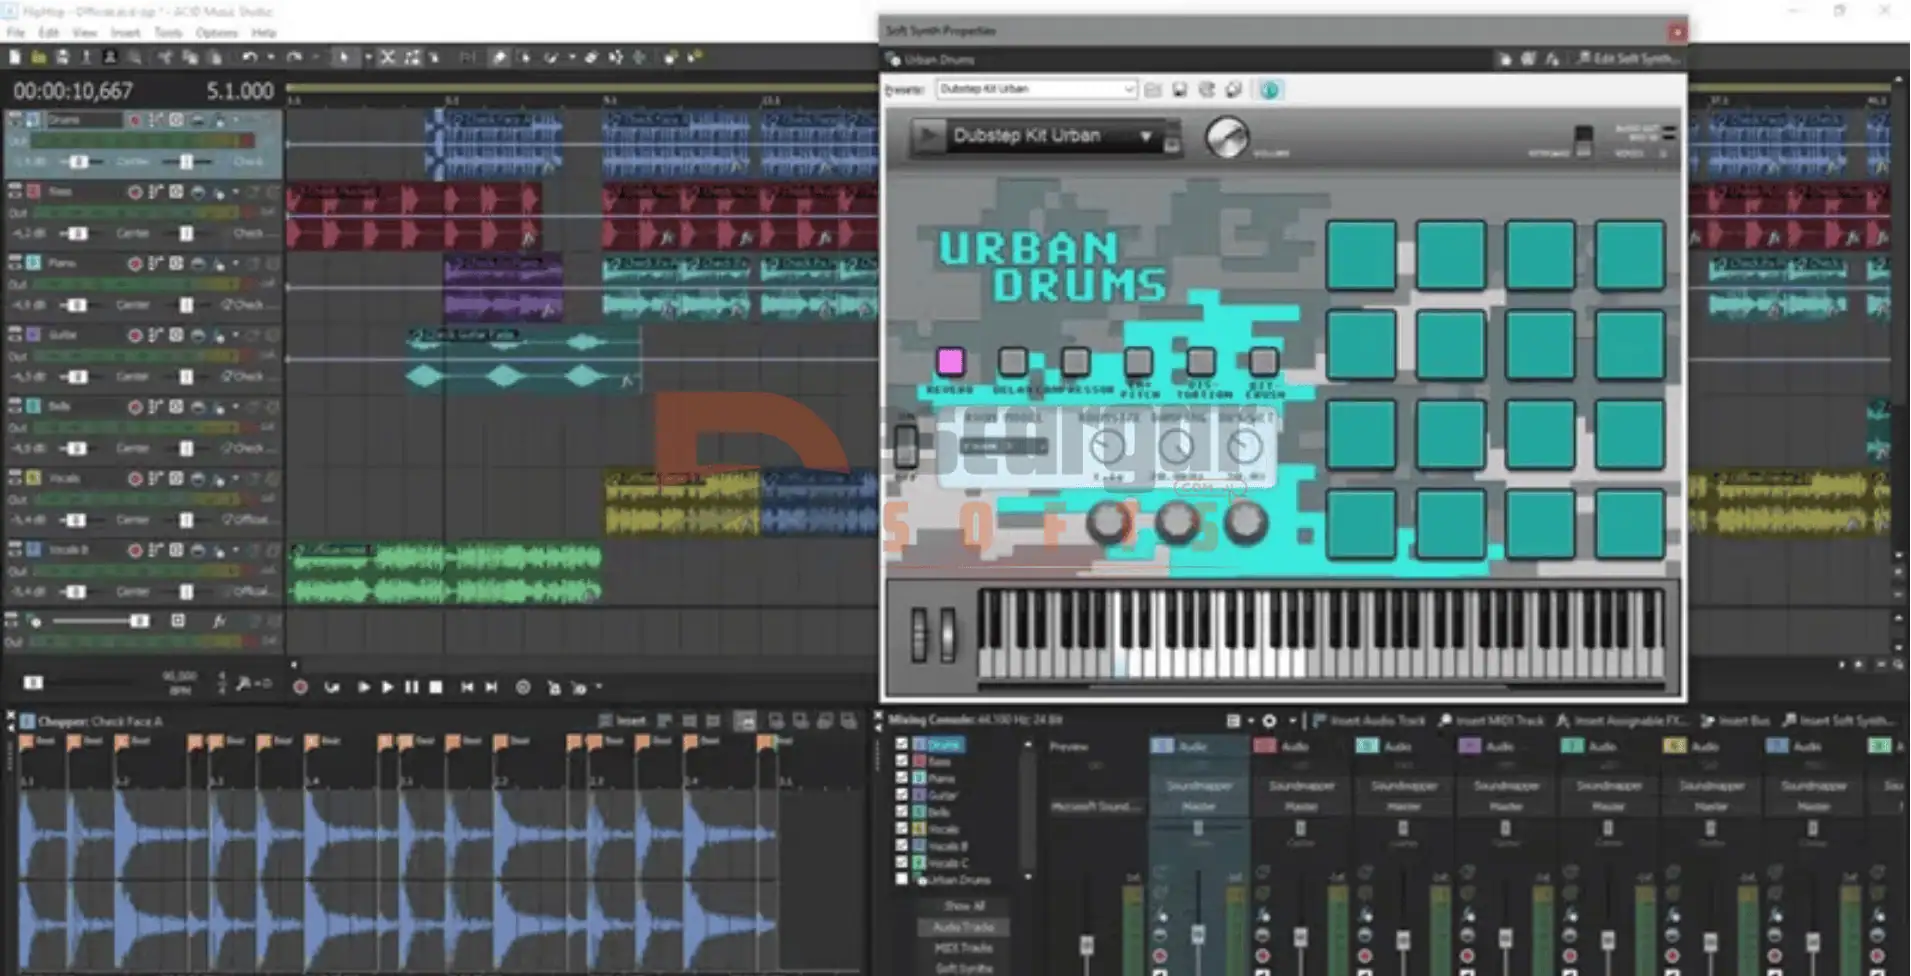The image size is (1911, 976).
Task: Click the Open folder toolbar icon
Action: [x=39, y=58]
